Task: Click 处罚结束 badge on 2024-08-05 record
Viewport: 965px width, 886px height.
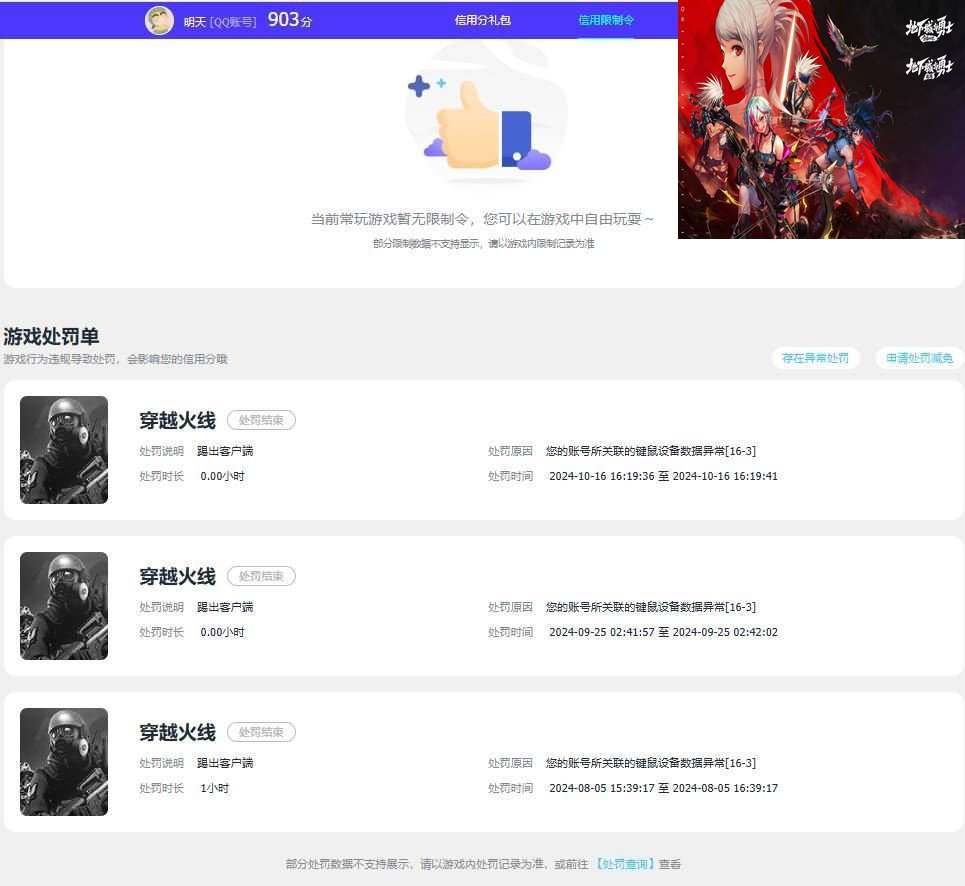Action: [x=261, y=732]
